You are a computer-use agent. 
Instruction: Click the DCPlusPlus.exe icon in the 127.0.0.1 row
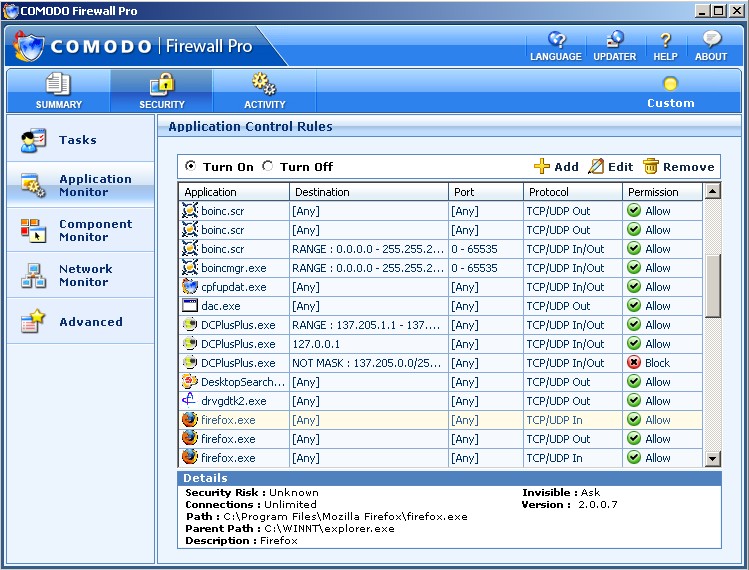pyautogui.click(x=190, y=344)
